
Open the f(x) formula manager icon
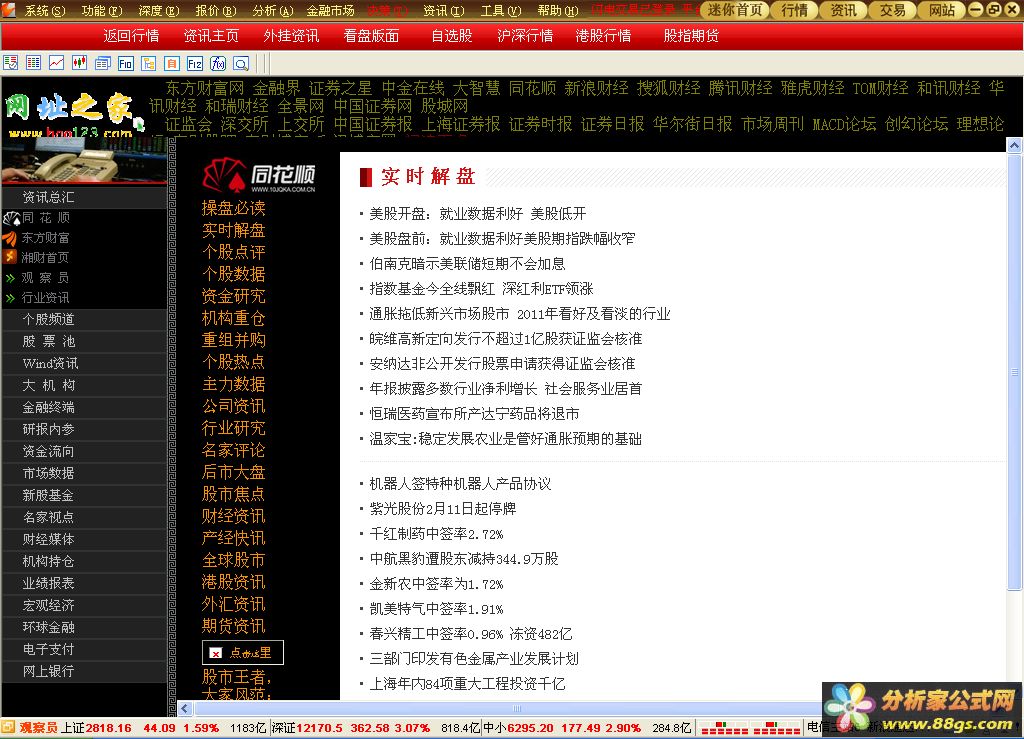click(x=218, y=63)
